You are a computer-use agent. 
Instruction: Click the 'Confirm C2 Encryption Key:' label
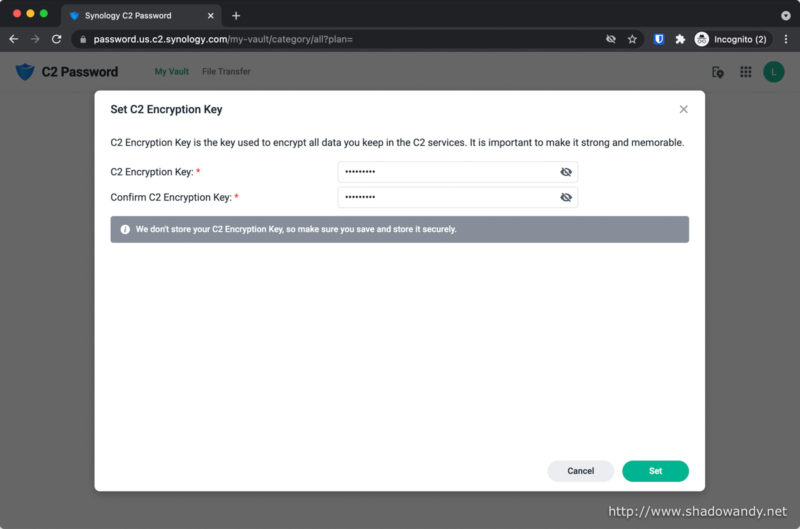click(x=171, y=197)
